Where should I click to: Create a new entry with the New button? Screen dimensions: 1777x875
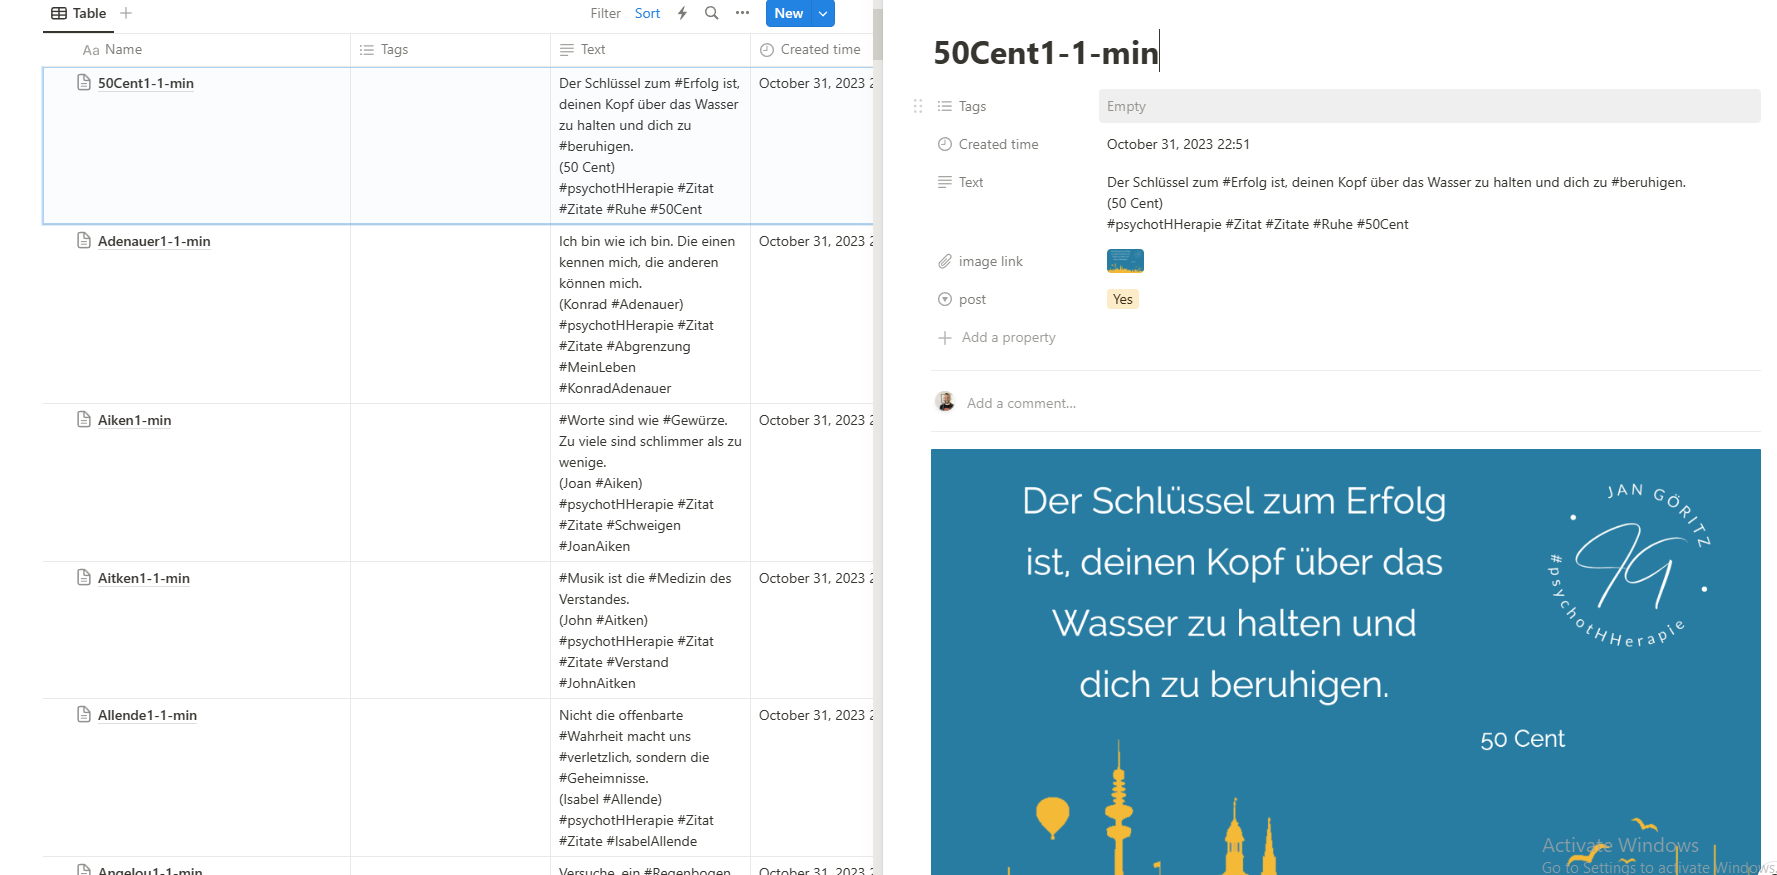[x=788, y=13]
